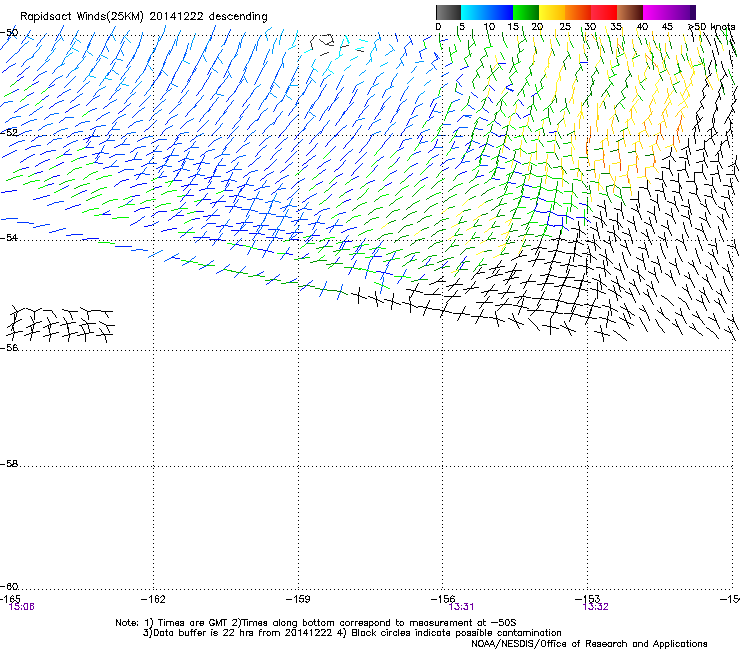Choose the brown 35-40 knots legend swatch
Viewport: 740px width, 650px height.
[630, 12]
